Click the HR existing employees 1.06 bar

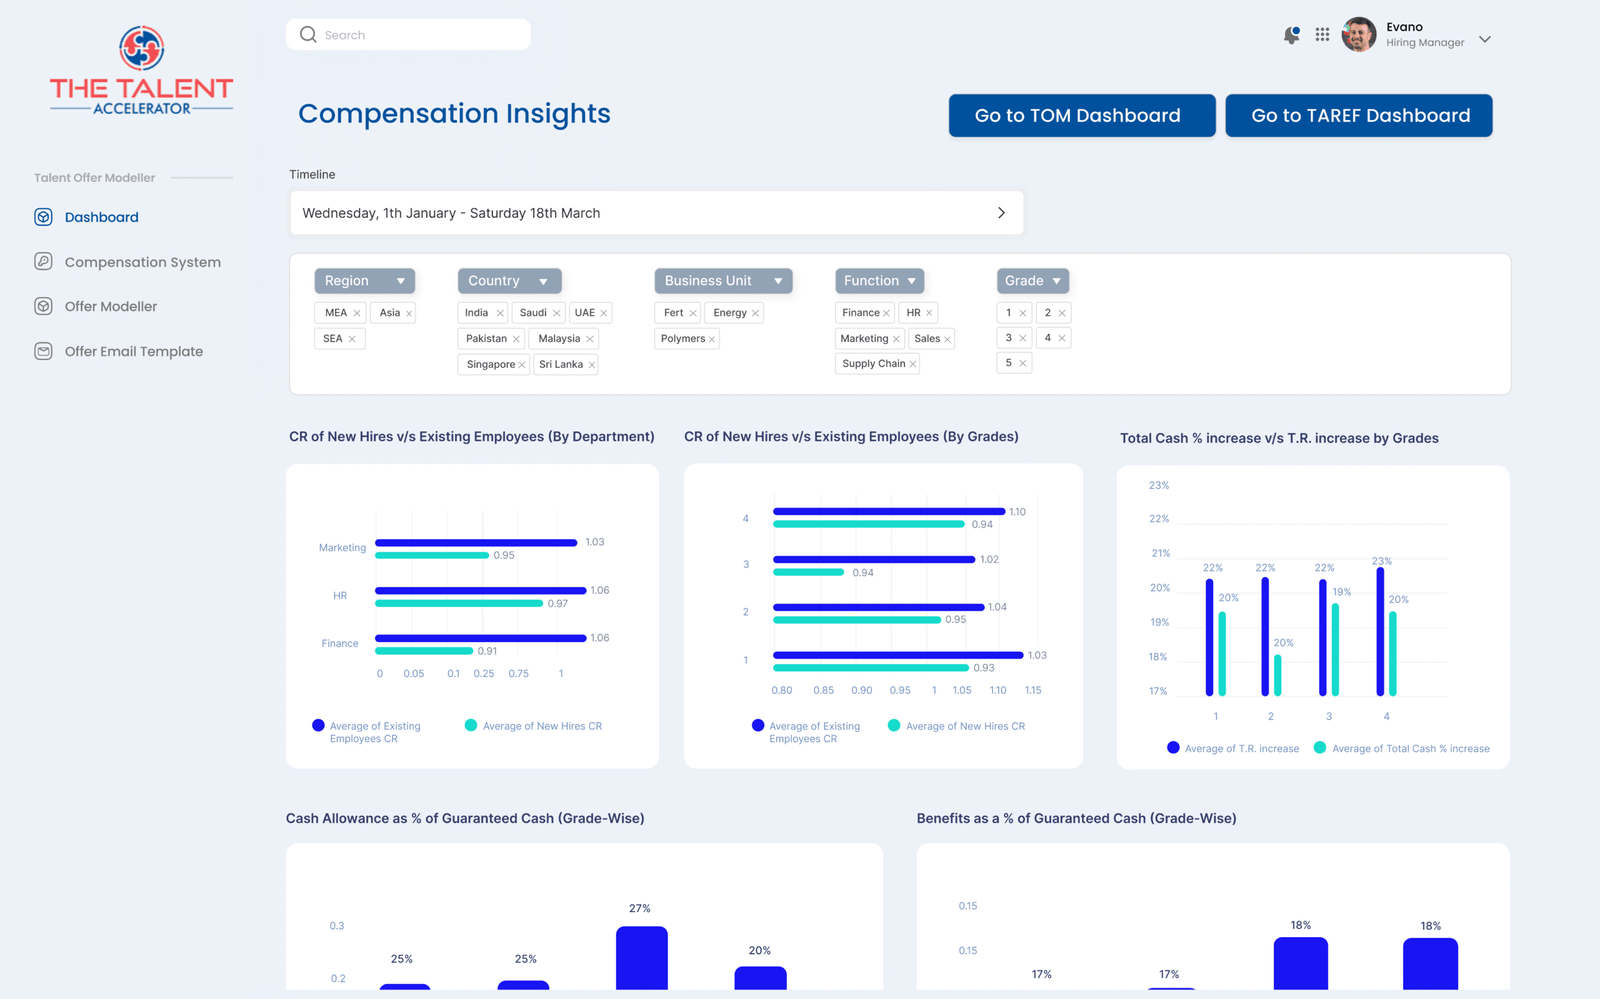point(480,590)
